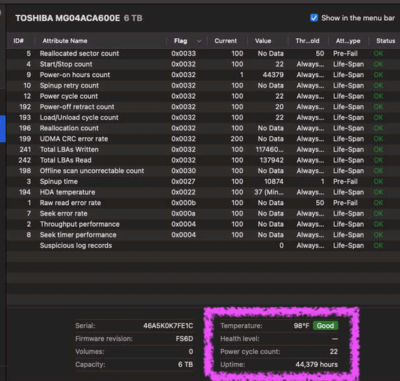Select the HDA temperature row

click(x=203, y=192)
